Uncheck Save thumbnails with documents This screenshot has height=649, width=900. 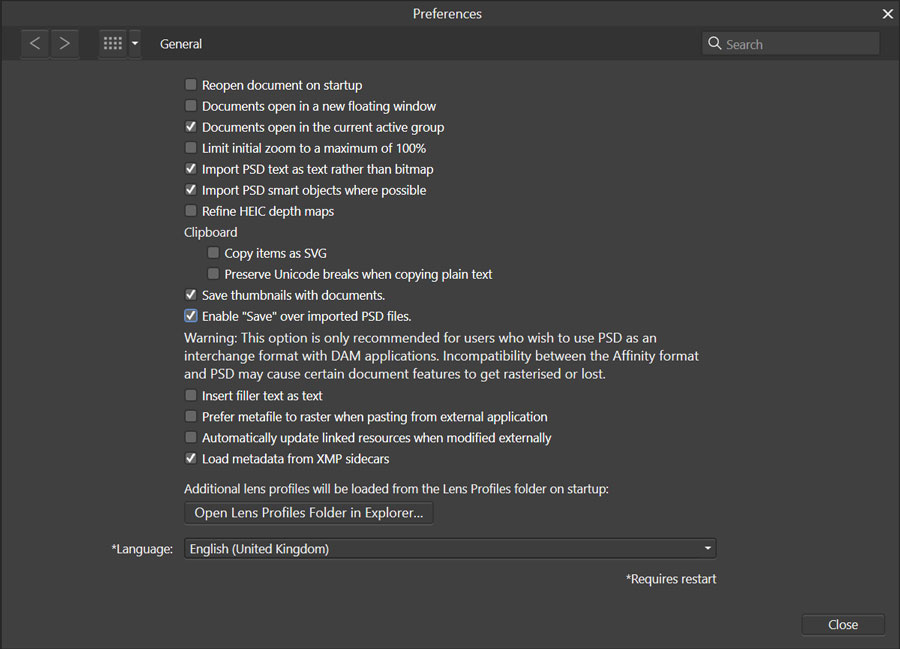[191, 294]
